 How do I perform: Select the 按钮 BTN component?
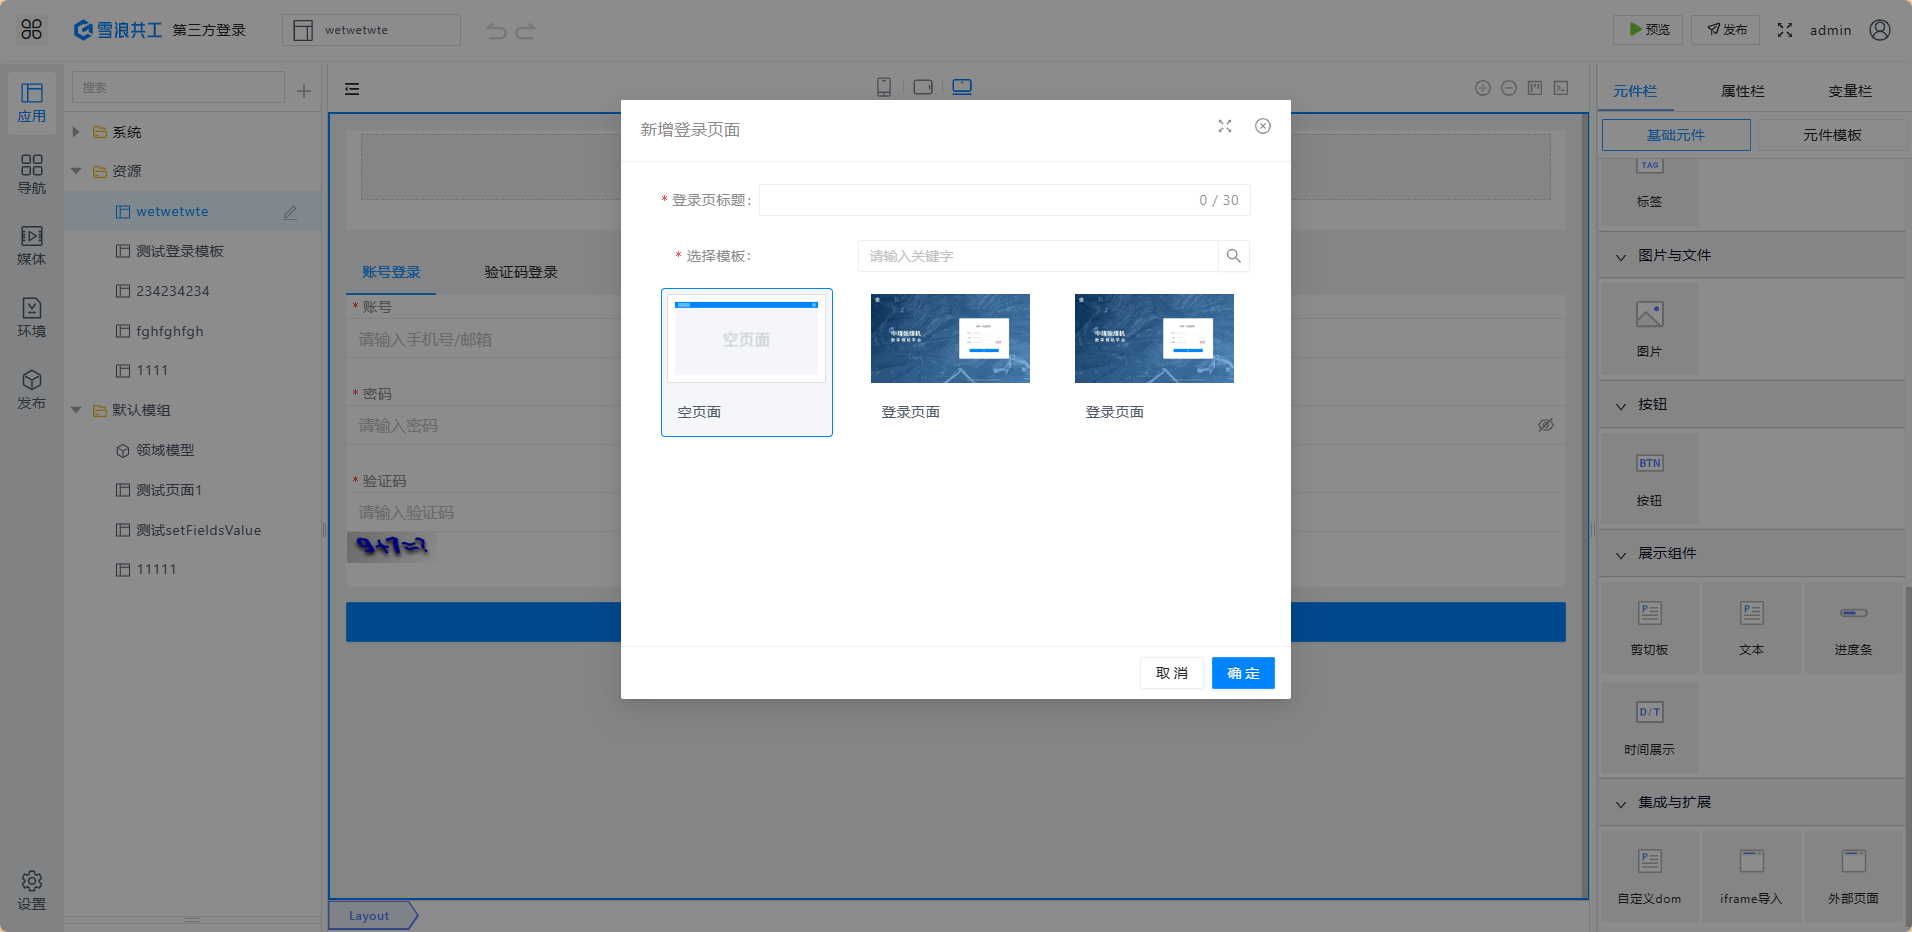click(x=1650, y=478)
